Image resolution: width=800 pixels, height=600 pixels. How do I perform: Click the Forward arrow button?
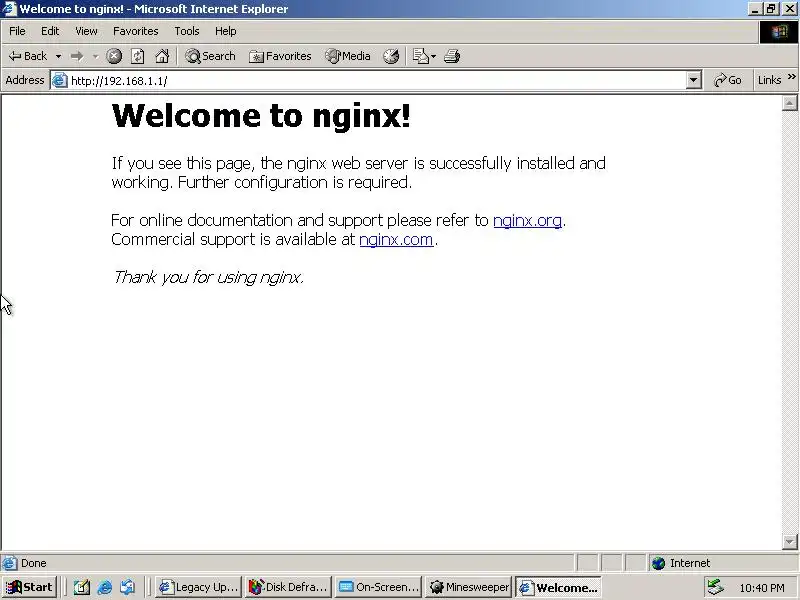tap(77, 56)
